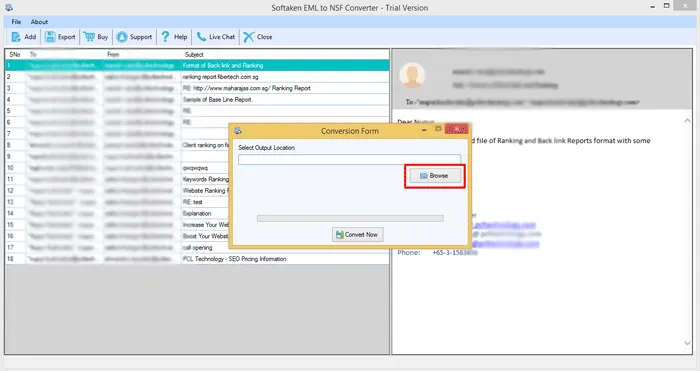The height and width of the screenshot is (371, 700).
Task: Click the Select Output Location text field
Action: click(350, 159)
